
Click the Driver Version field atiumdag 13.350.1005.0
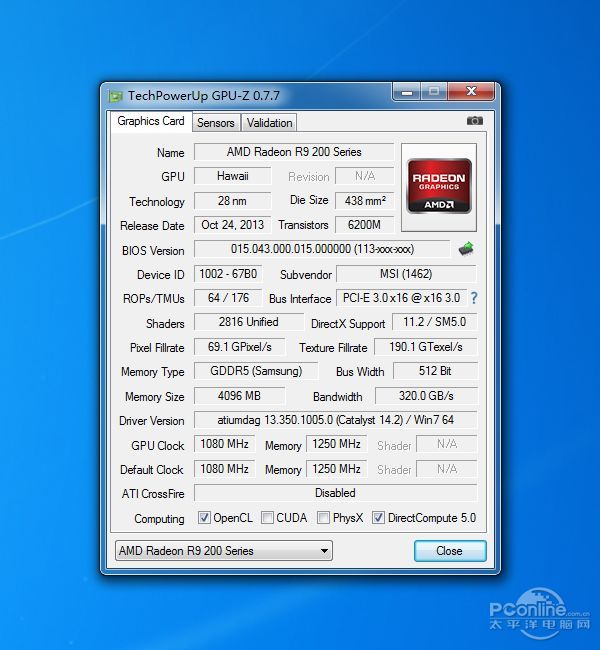coord(335,420)
